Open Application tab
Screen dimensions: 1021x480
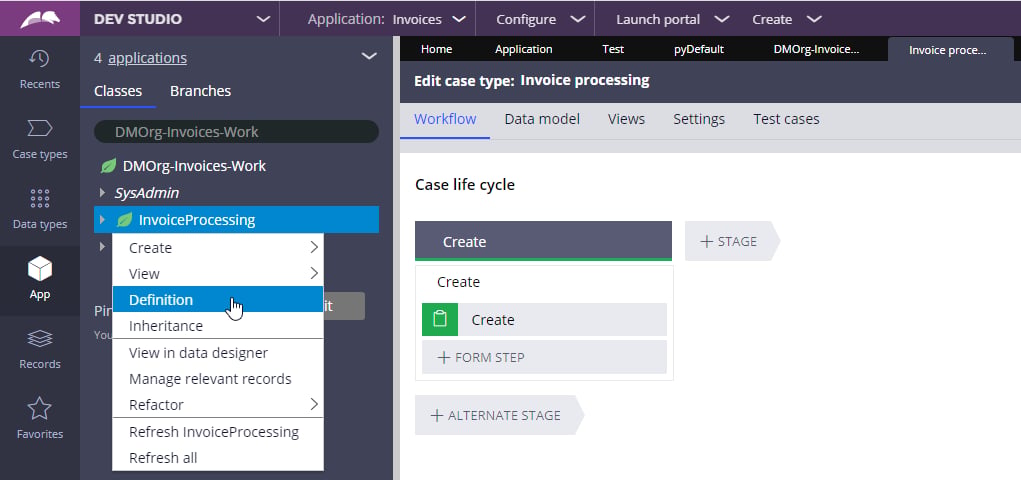[x=524, y=49]
